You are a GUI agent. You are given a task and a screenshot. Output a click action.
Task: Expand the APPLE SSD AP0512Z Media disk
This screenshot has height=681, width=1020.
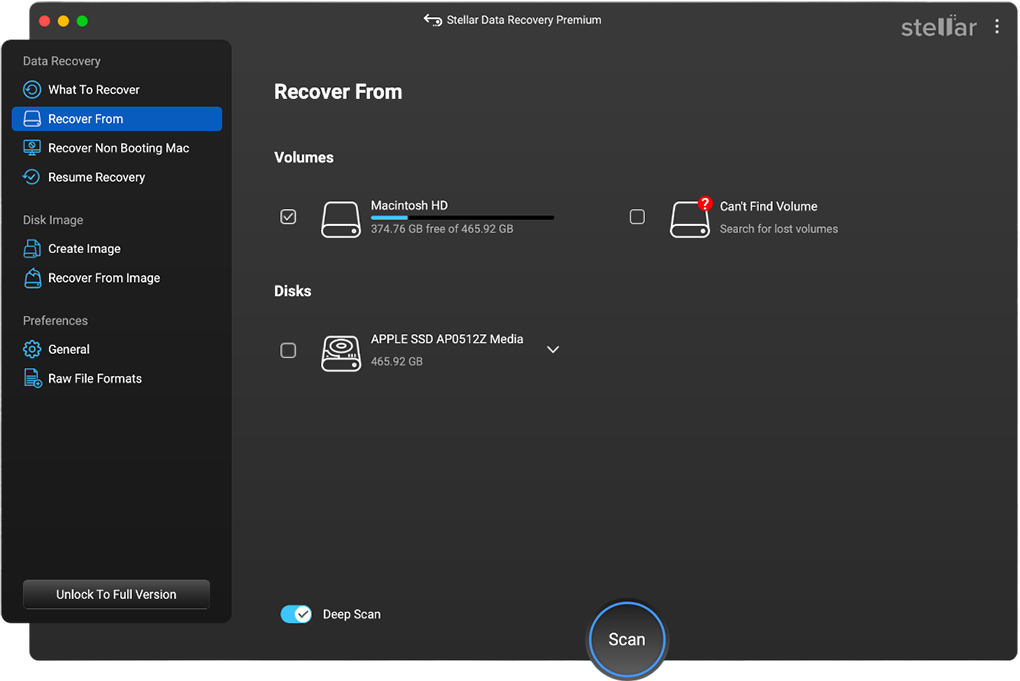coord(553,350)
